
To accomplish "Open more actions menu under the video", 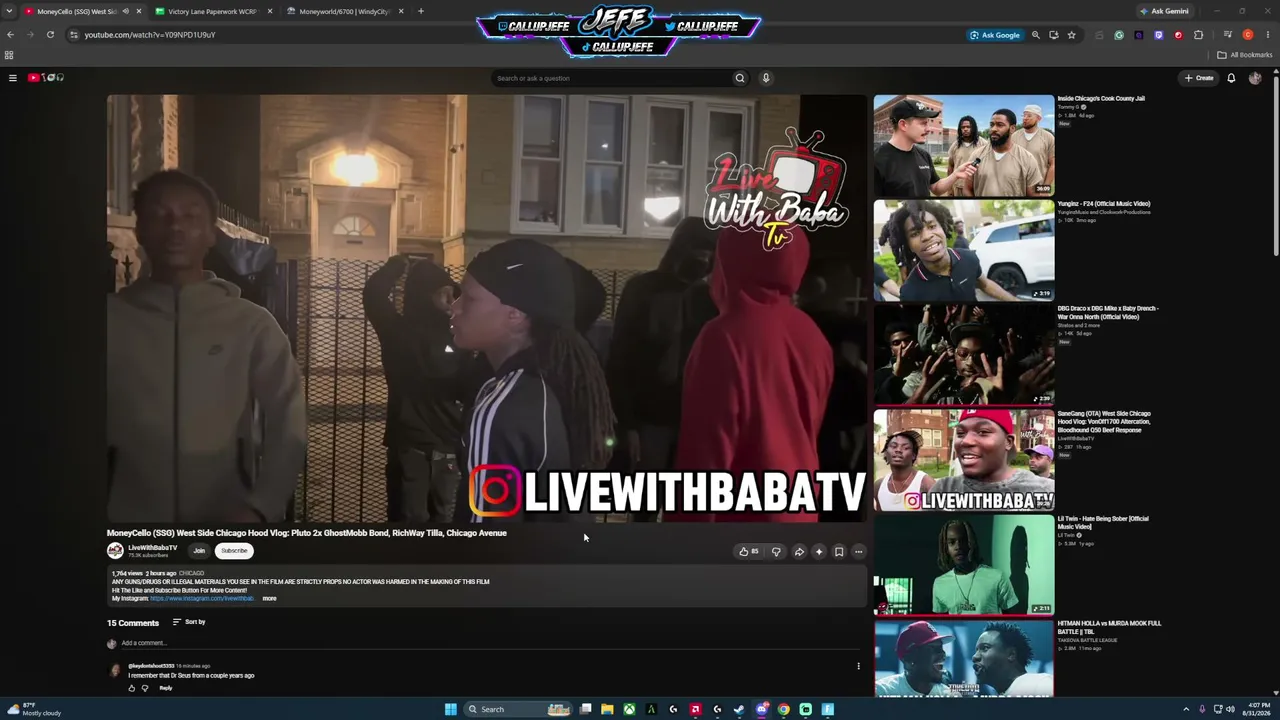I will coord(858,551).
